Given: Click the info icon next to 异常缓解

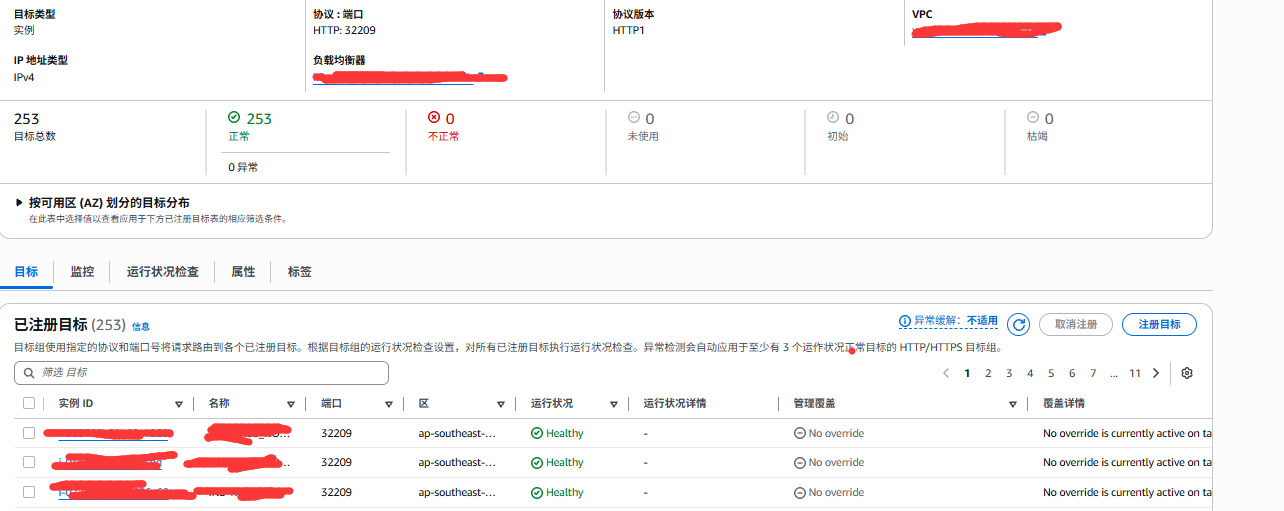Looking at the screenshot, I should 905,321.
